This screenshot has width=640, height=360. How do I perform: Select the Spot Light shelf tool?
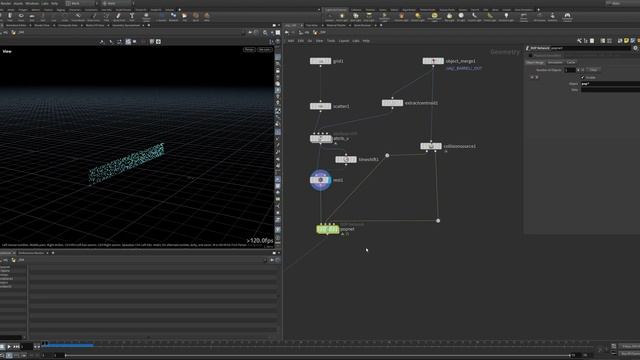pyautogui.click(x=356, y=16)
